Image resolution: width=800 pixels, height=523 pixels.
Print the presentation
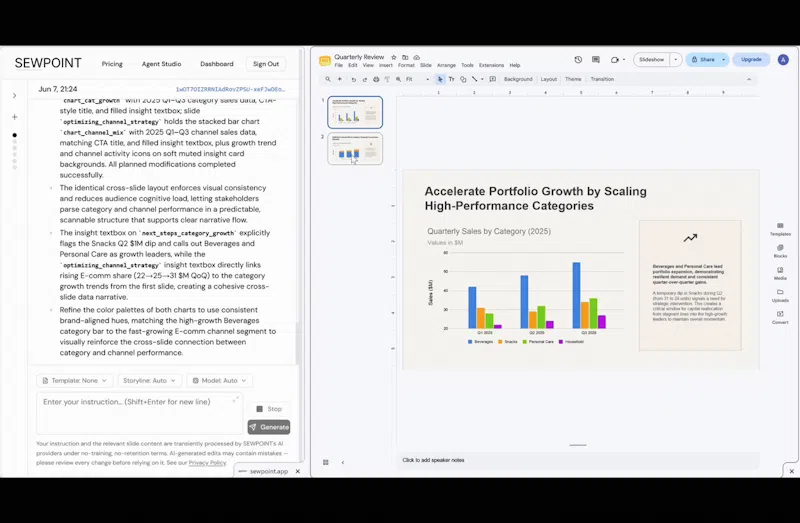[x=376, y=79]
